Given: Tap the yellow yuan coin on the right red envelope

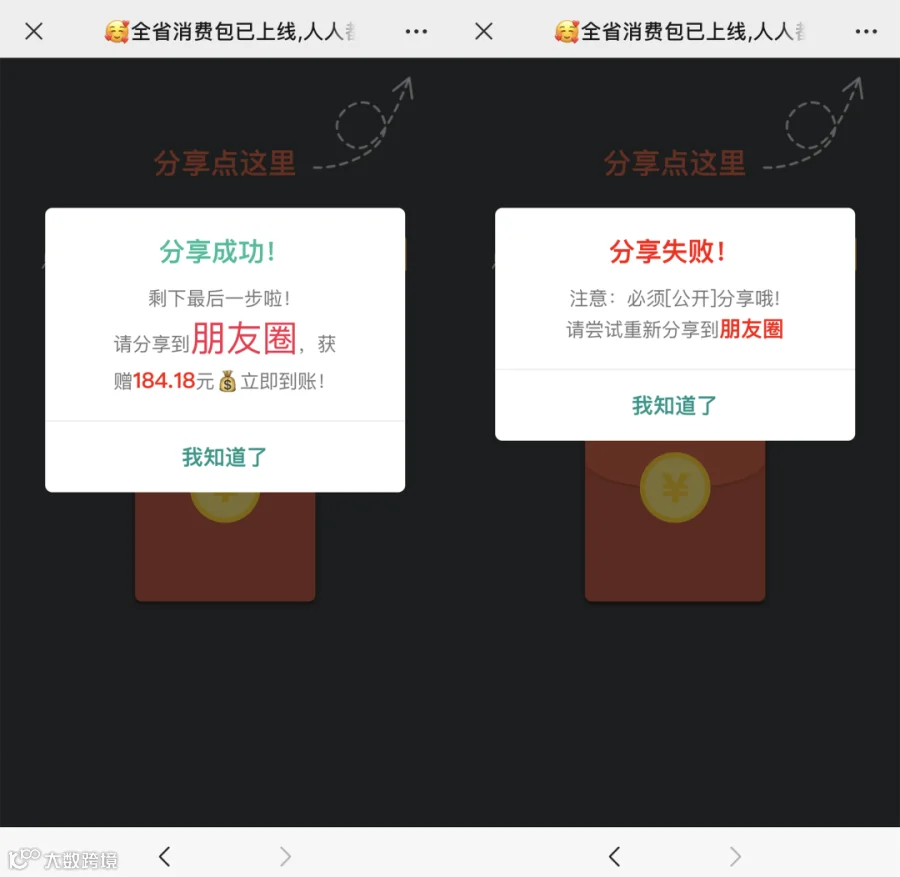Looking at the screenshot, I should [x=675, y=487].
